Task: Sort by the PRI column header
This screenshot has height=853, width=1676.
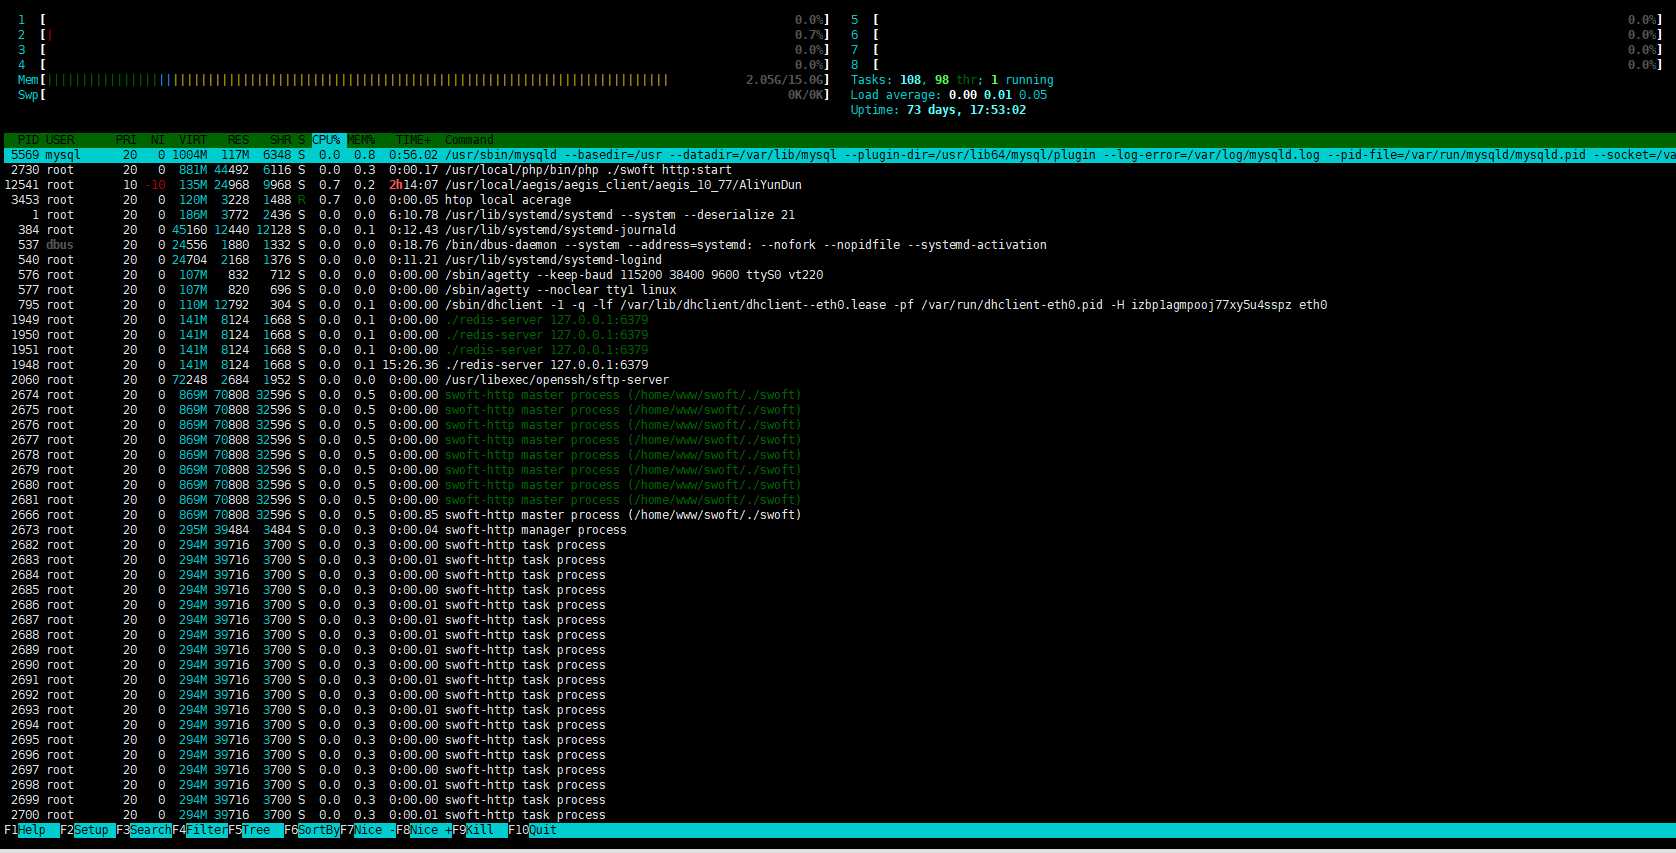Action: pos(126,140)
